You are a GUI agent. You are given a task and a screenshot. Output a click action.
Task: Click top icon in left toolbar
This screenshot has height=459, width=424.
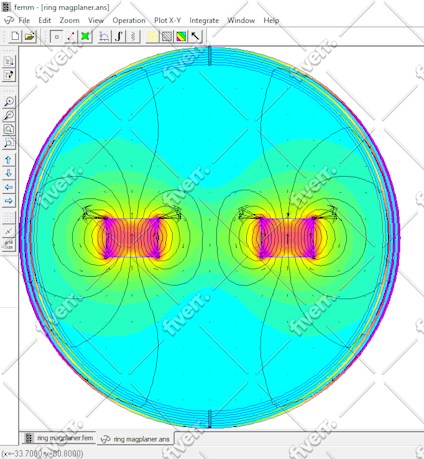pos(9,61)
